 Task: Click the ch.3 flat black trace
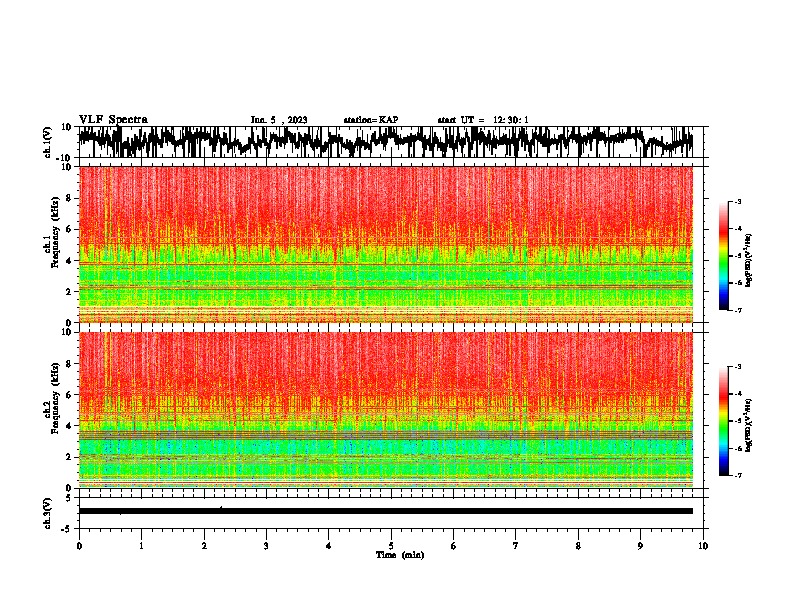click(x=385, y=511)
